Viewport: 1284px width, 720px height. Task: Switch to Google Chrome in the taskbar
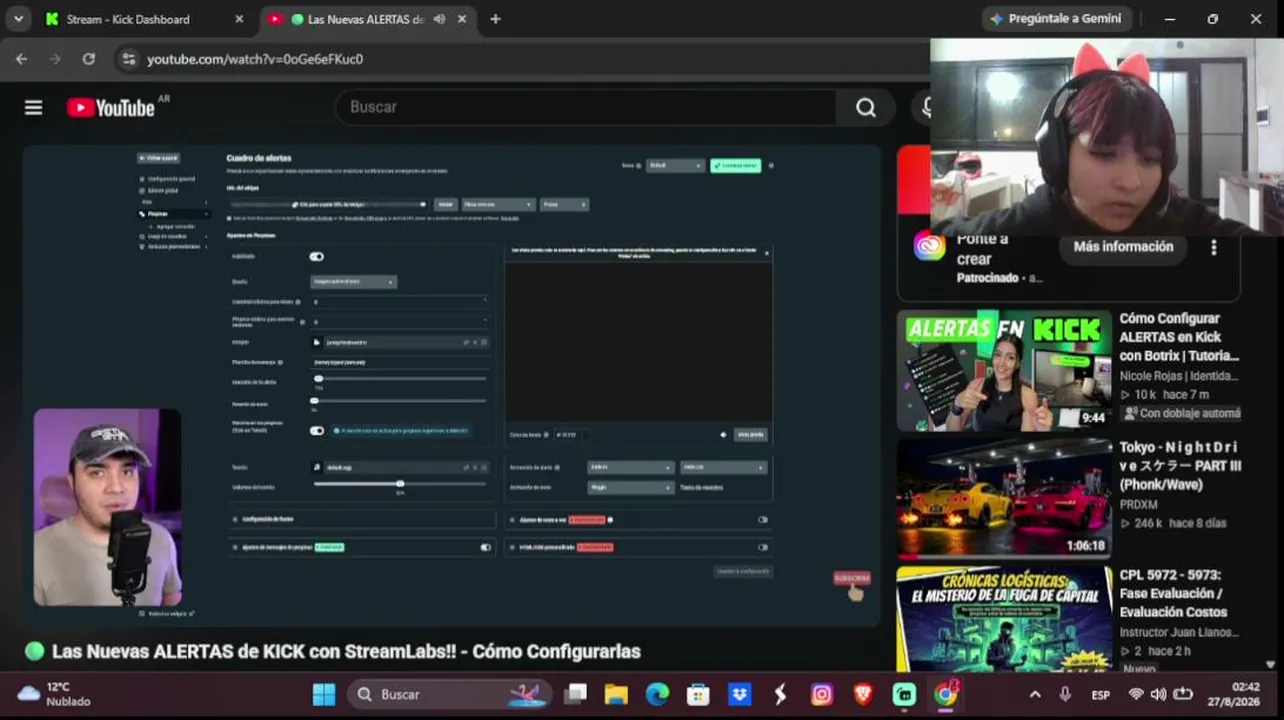[945, 694]
